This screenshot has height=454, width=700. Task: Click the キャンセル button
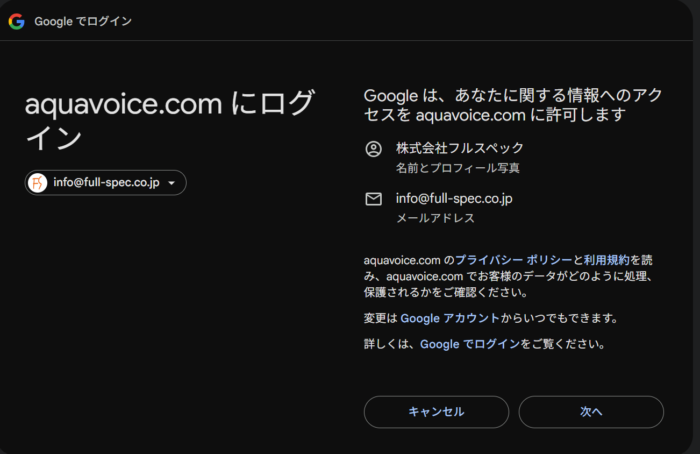[x=436, y=412]
